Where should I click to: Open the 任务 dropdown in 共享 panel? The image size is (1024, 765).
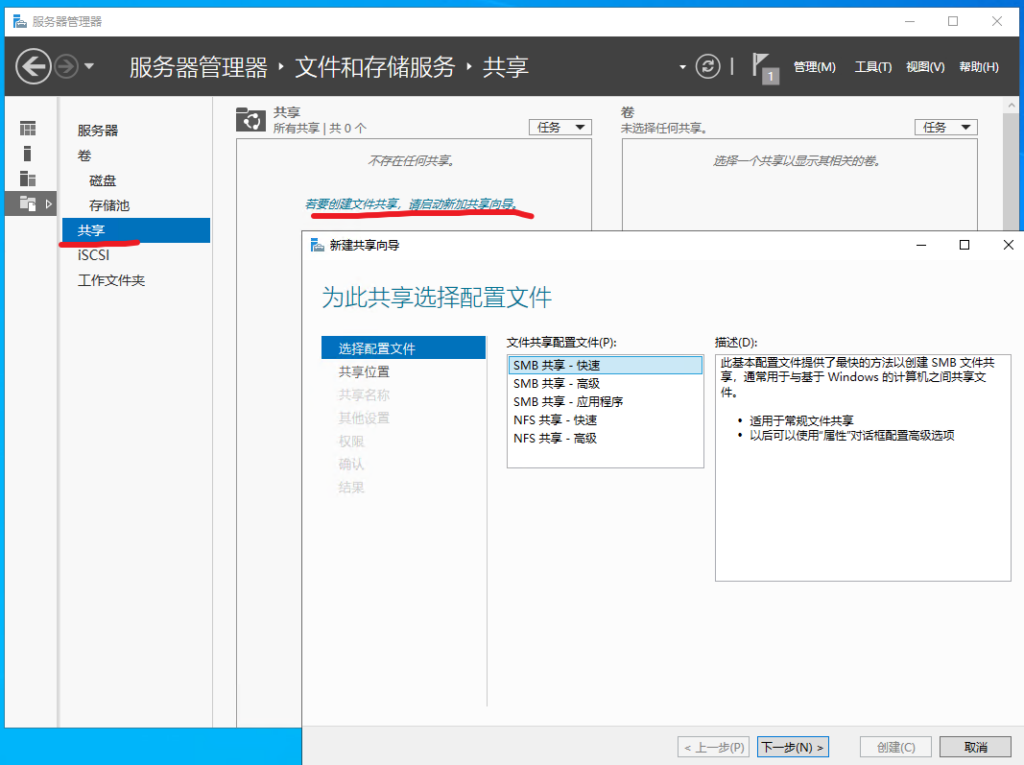(559, 127)
